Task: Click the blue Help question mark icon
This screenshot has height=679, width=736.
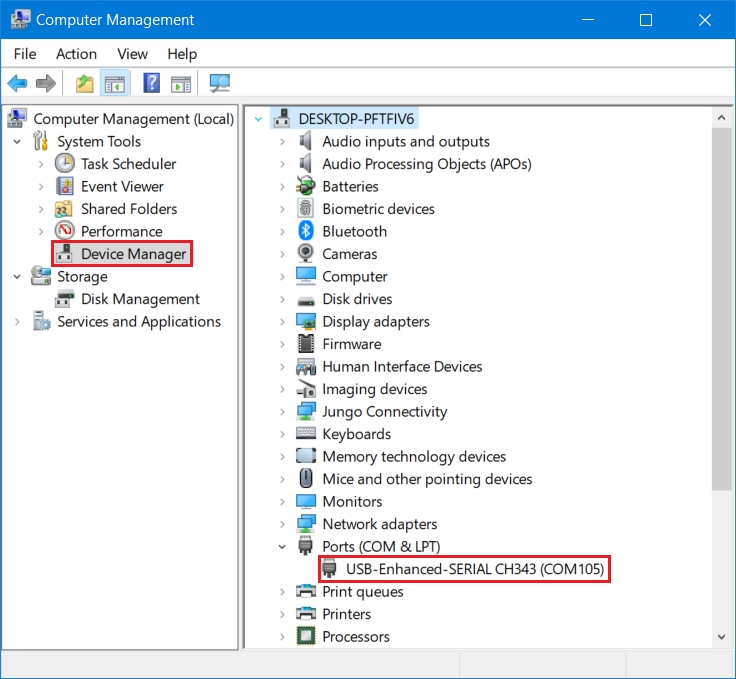Action: point(152,83)
